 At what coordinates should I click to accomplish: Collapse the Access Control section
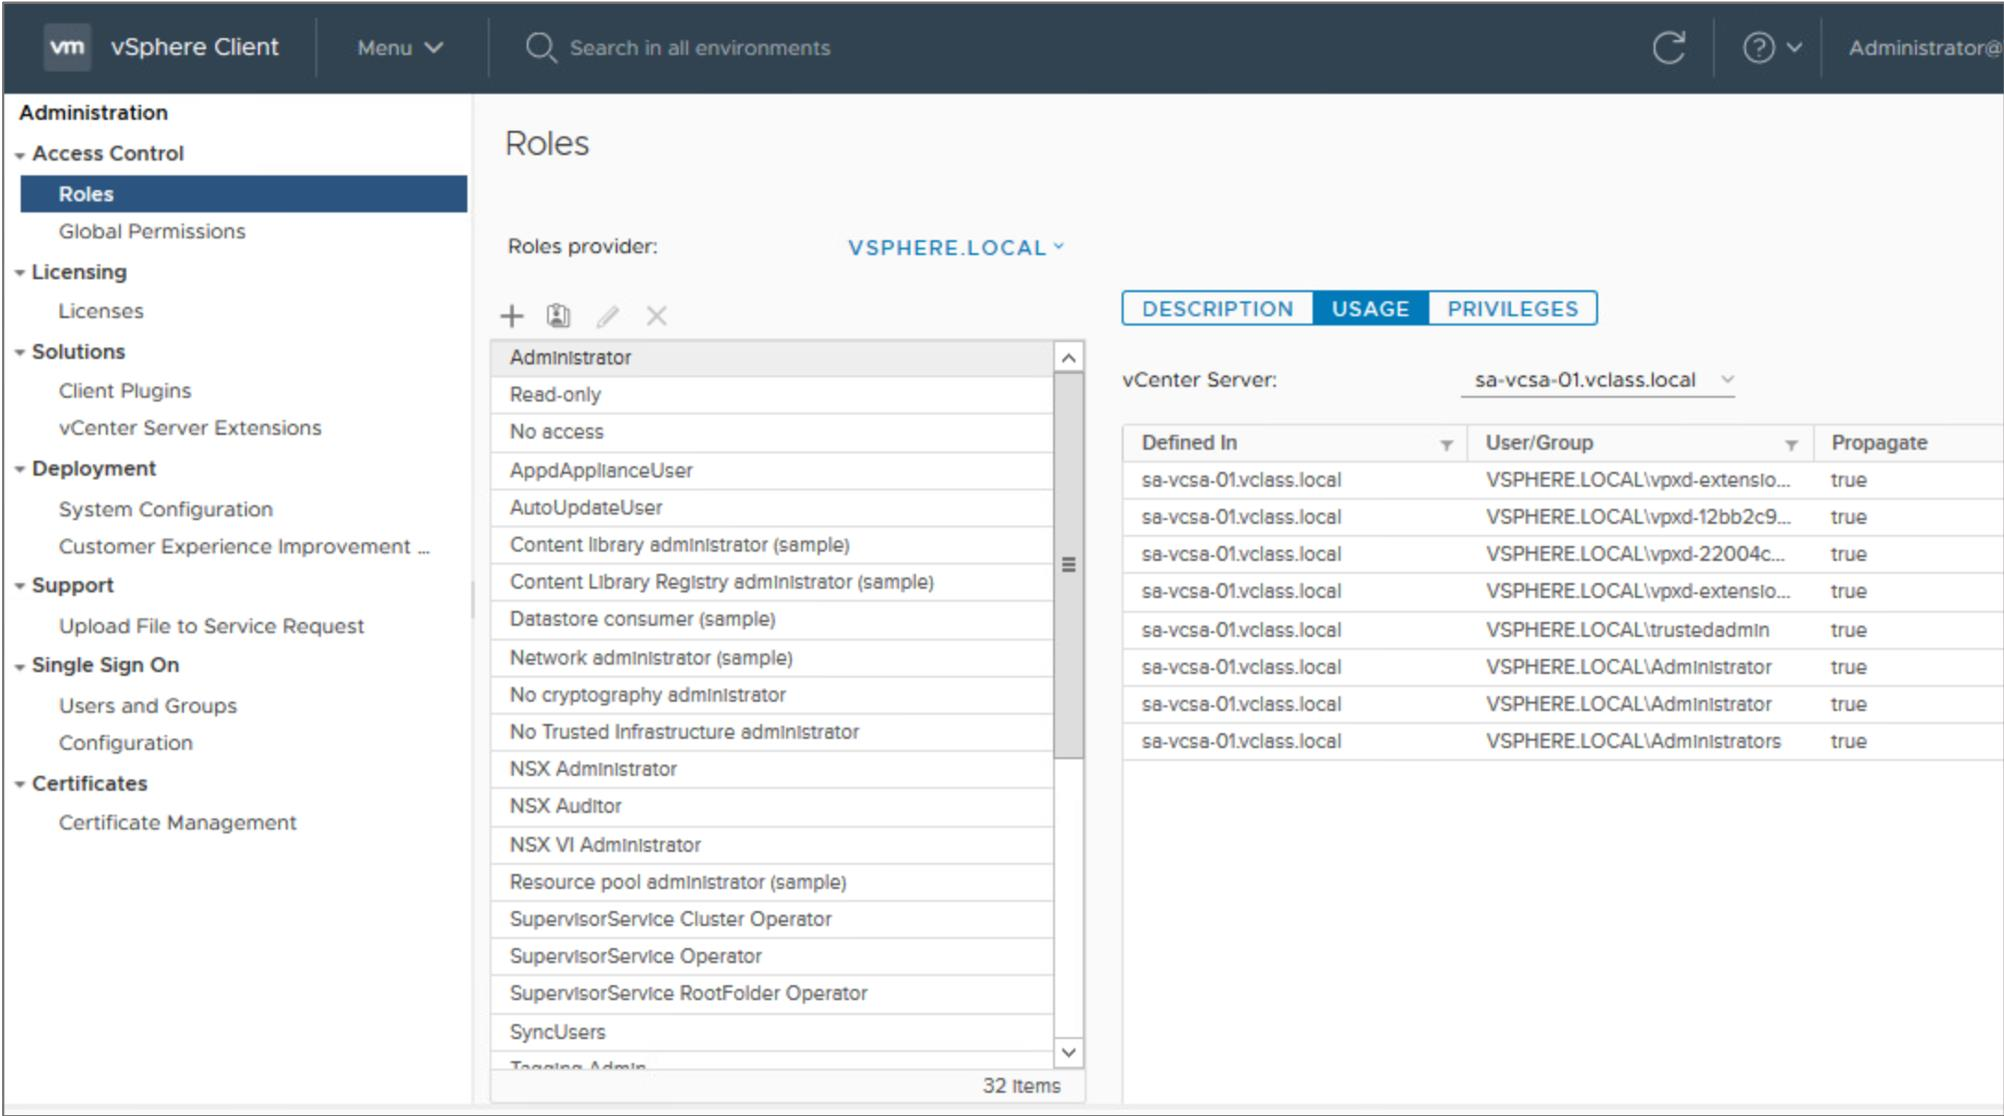tap(19, 155)
